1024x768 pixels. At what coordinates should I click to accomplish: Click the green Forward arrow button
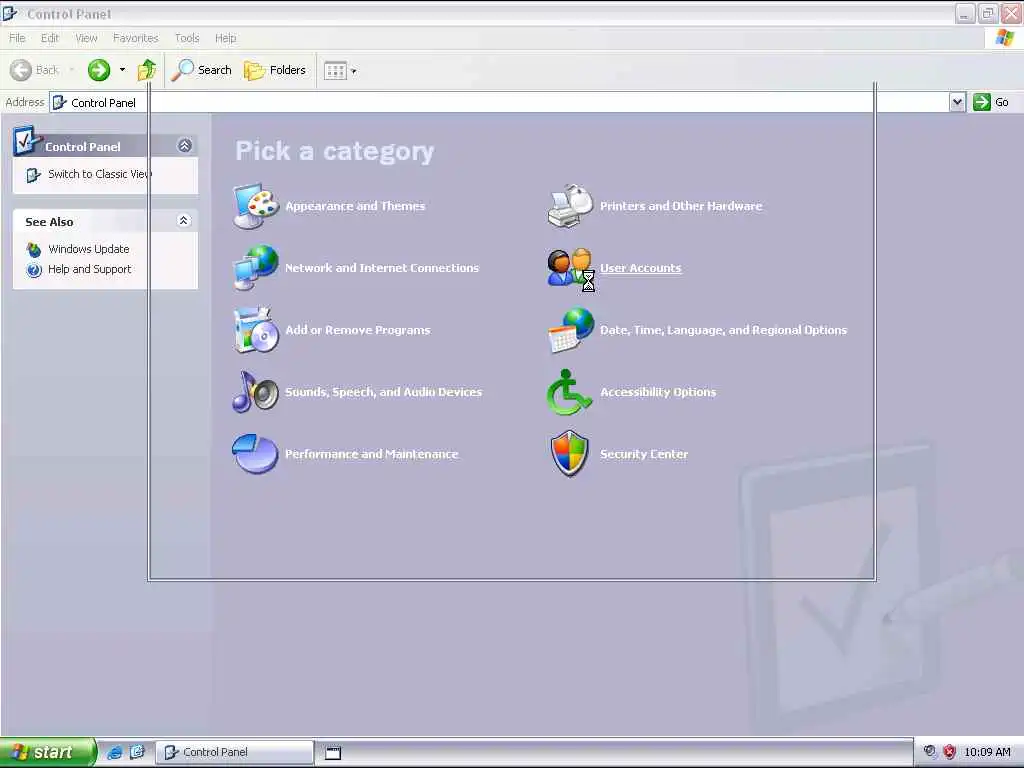pos(99,70)
